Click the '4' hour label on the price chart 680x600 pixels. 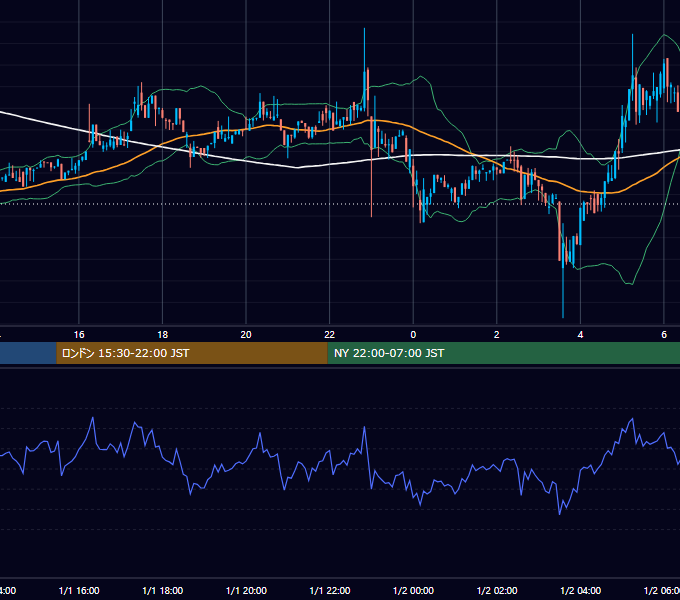tap(580, 335)
